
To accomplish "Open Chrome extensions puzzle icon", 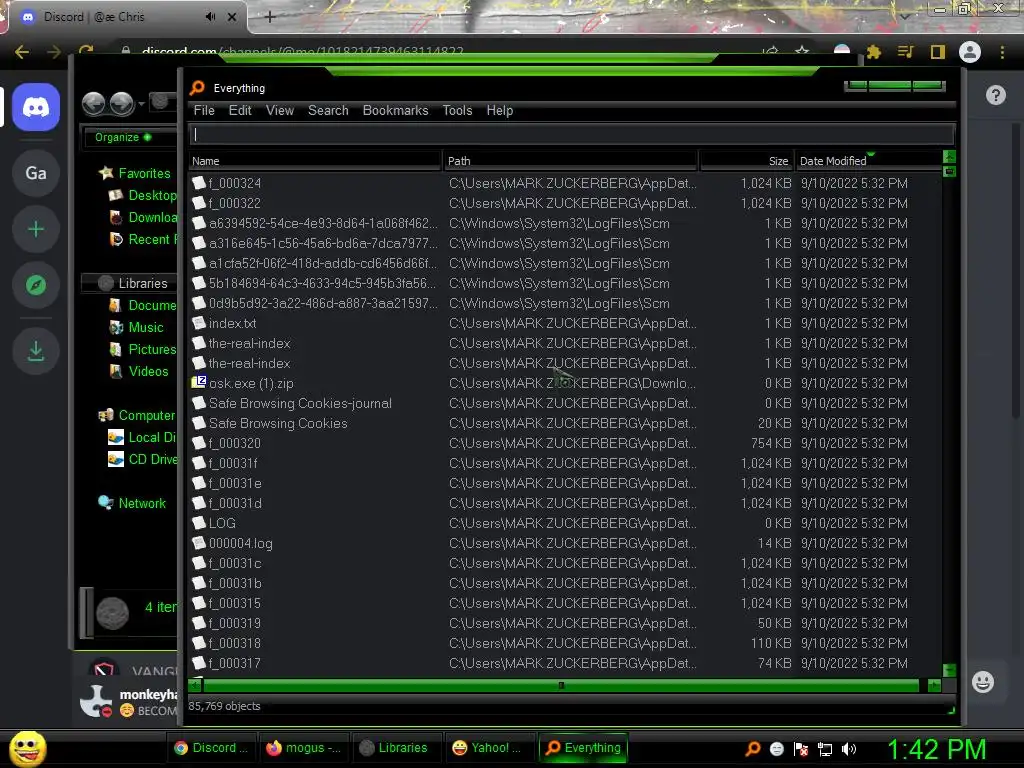I will (873, 52).
